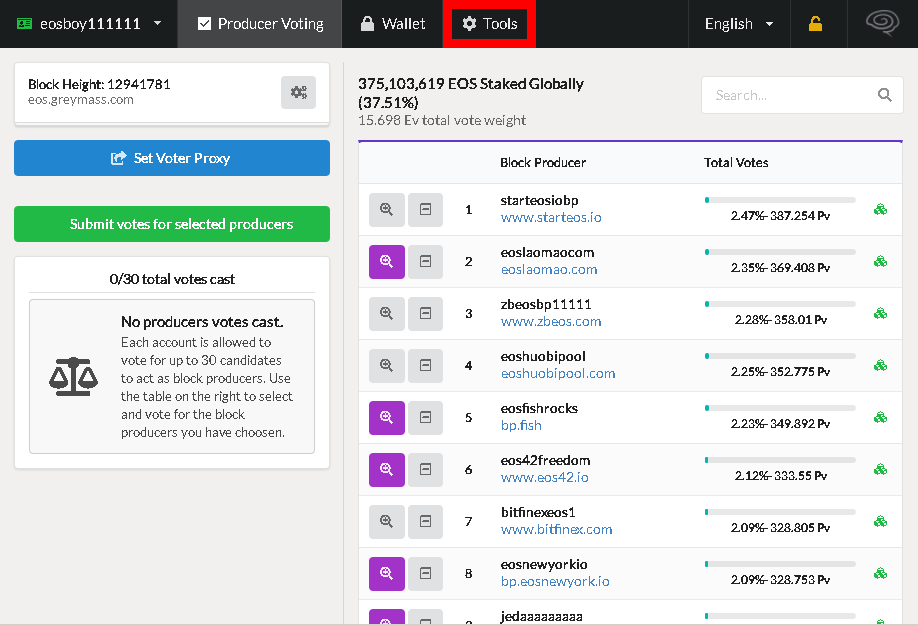Open info for eoslaomaocom producer

click(386, 262)
